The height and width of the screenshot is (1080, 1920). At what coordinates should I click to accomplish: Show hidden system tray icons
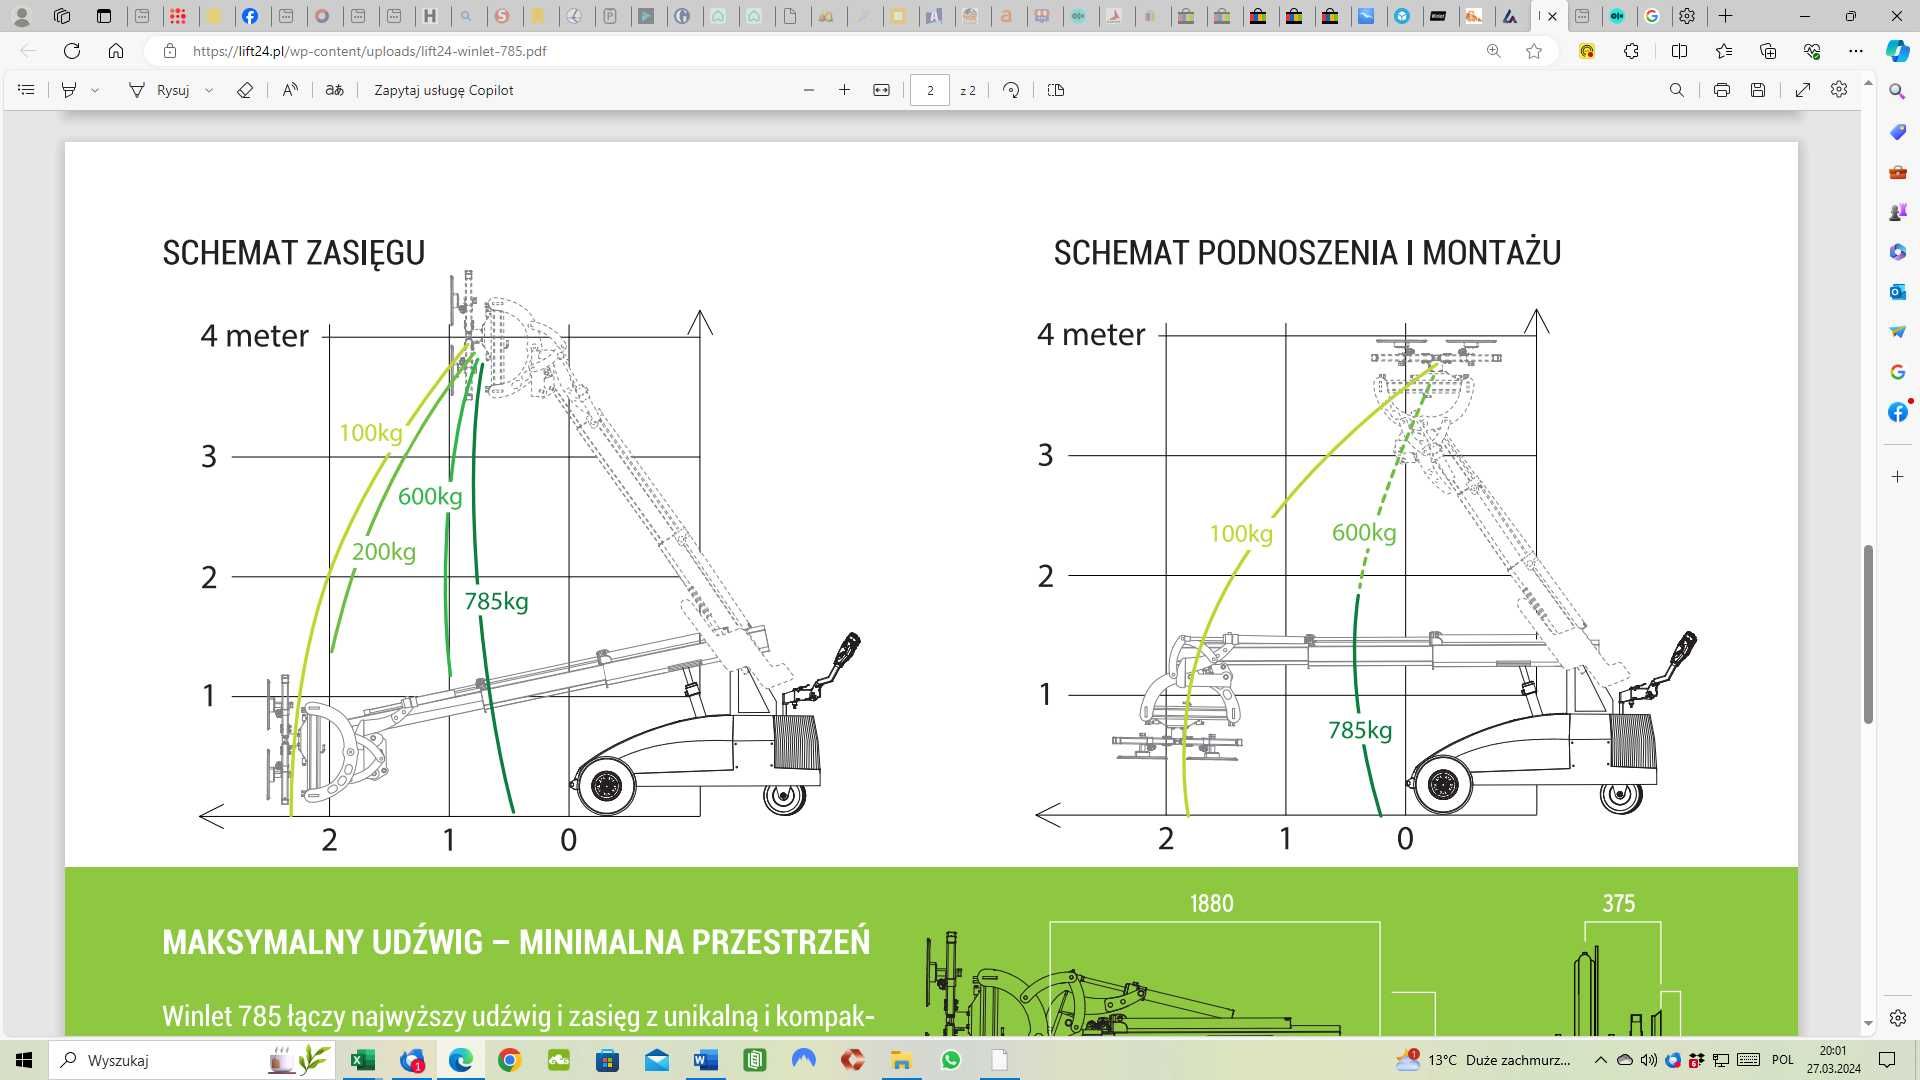click(1600, 1060)
